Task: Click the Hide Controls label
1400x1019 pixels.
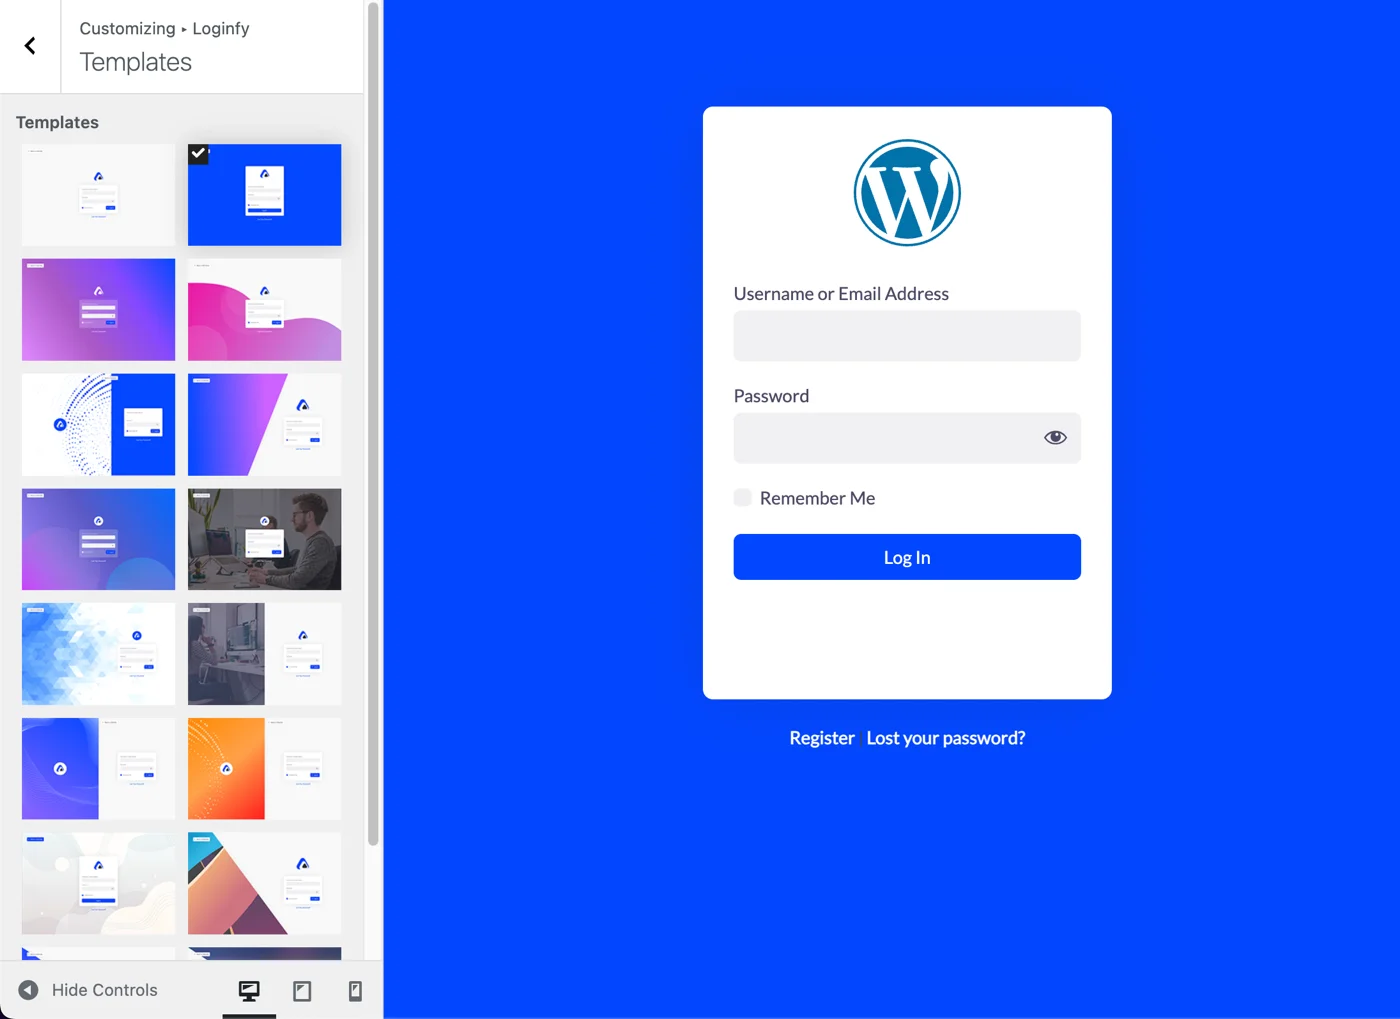Action: 105,990
